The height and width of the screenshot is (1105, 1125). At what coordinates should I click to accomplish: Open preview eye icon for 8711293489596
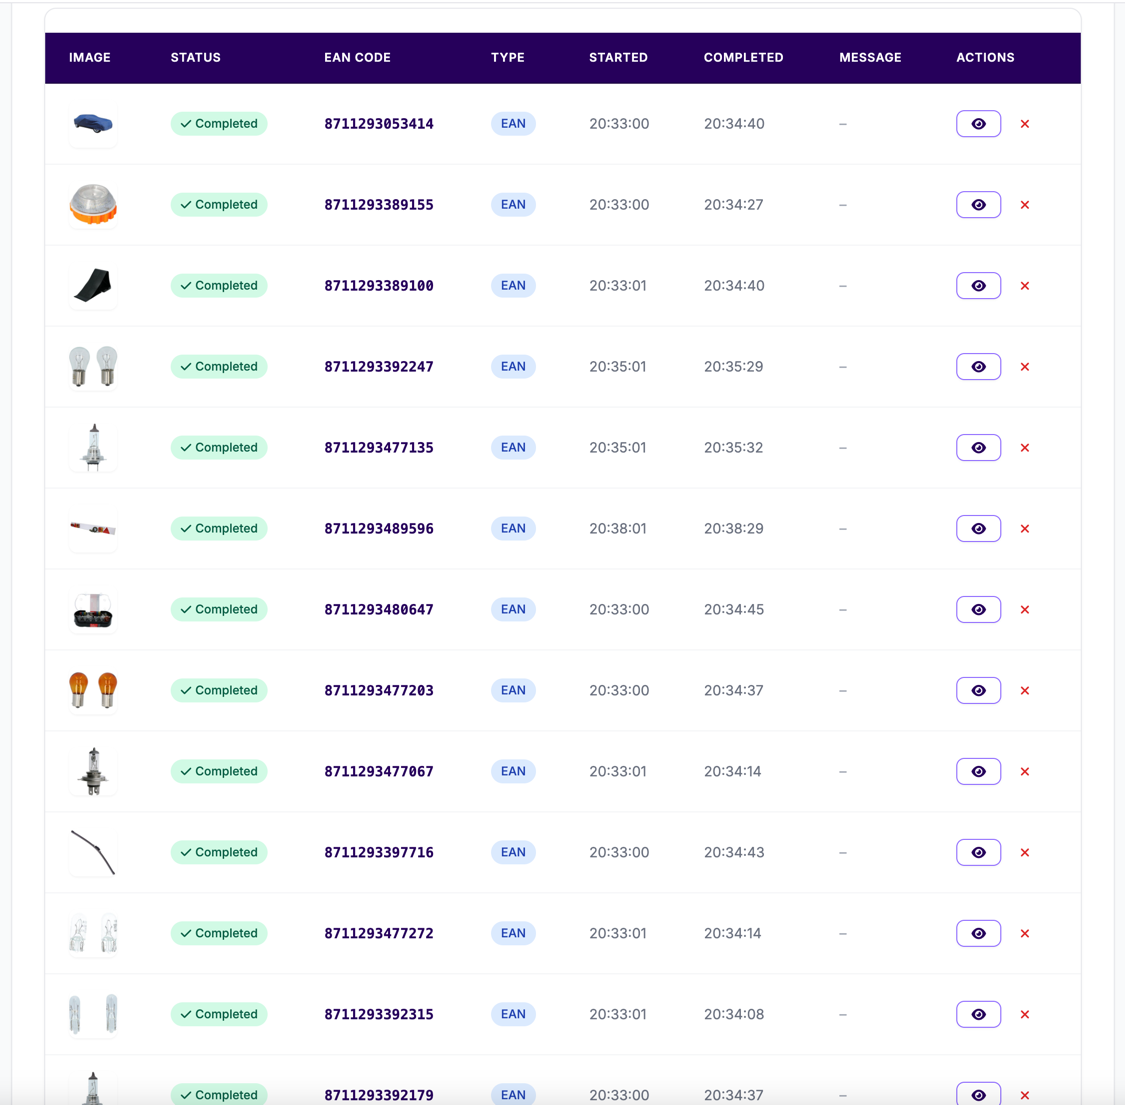pos(978,528)
